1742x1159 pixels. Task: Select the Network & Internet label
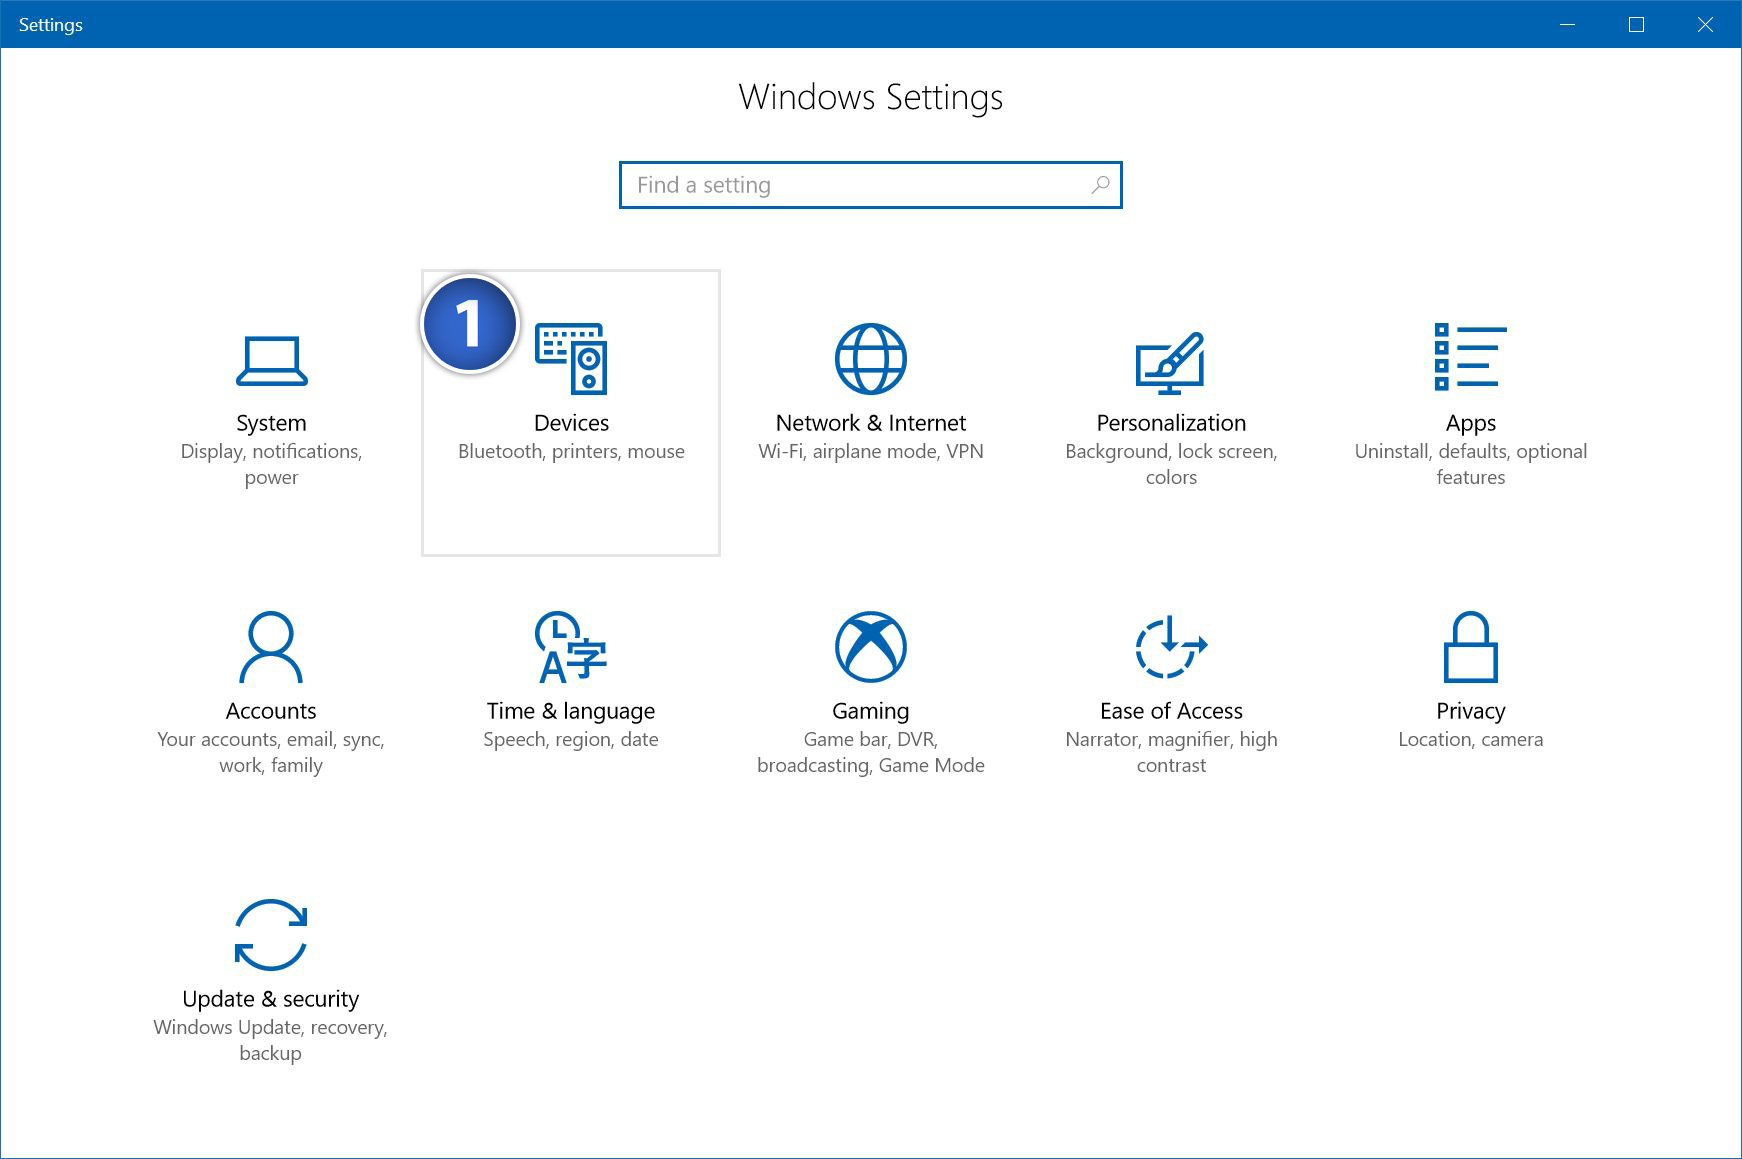tap(870, 423)
